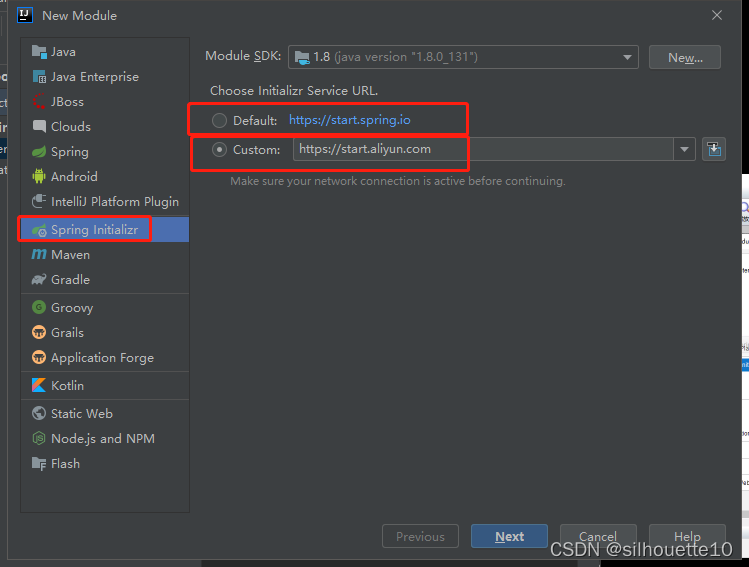Select Maven module type label
This screenshot has height=567, width=749.
[x=70, y=255]
